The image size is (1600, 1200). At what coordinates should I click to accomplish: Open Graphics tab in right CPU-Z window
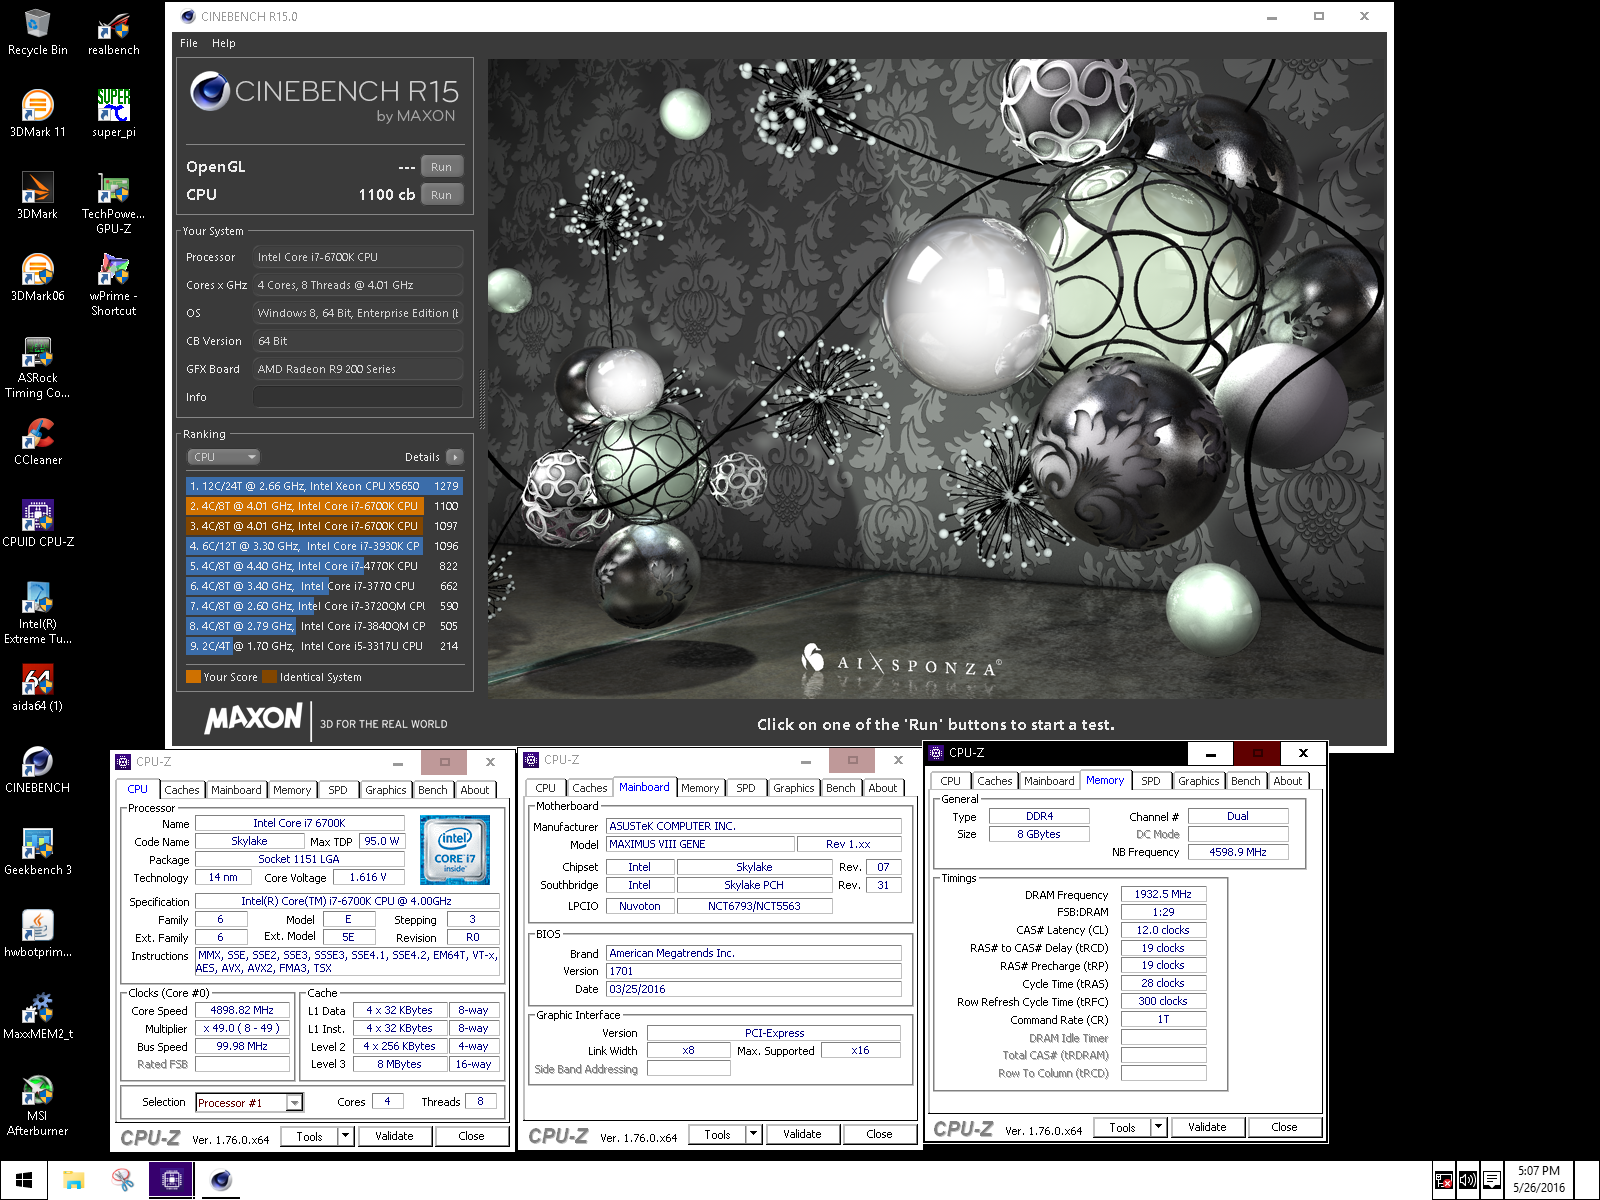(x=1198, y=781)
